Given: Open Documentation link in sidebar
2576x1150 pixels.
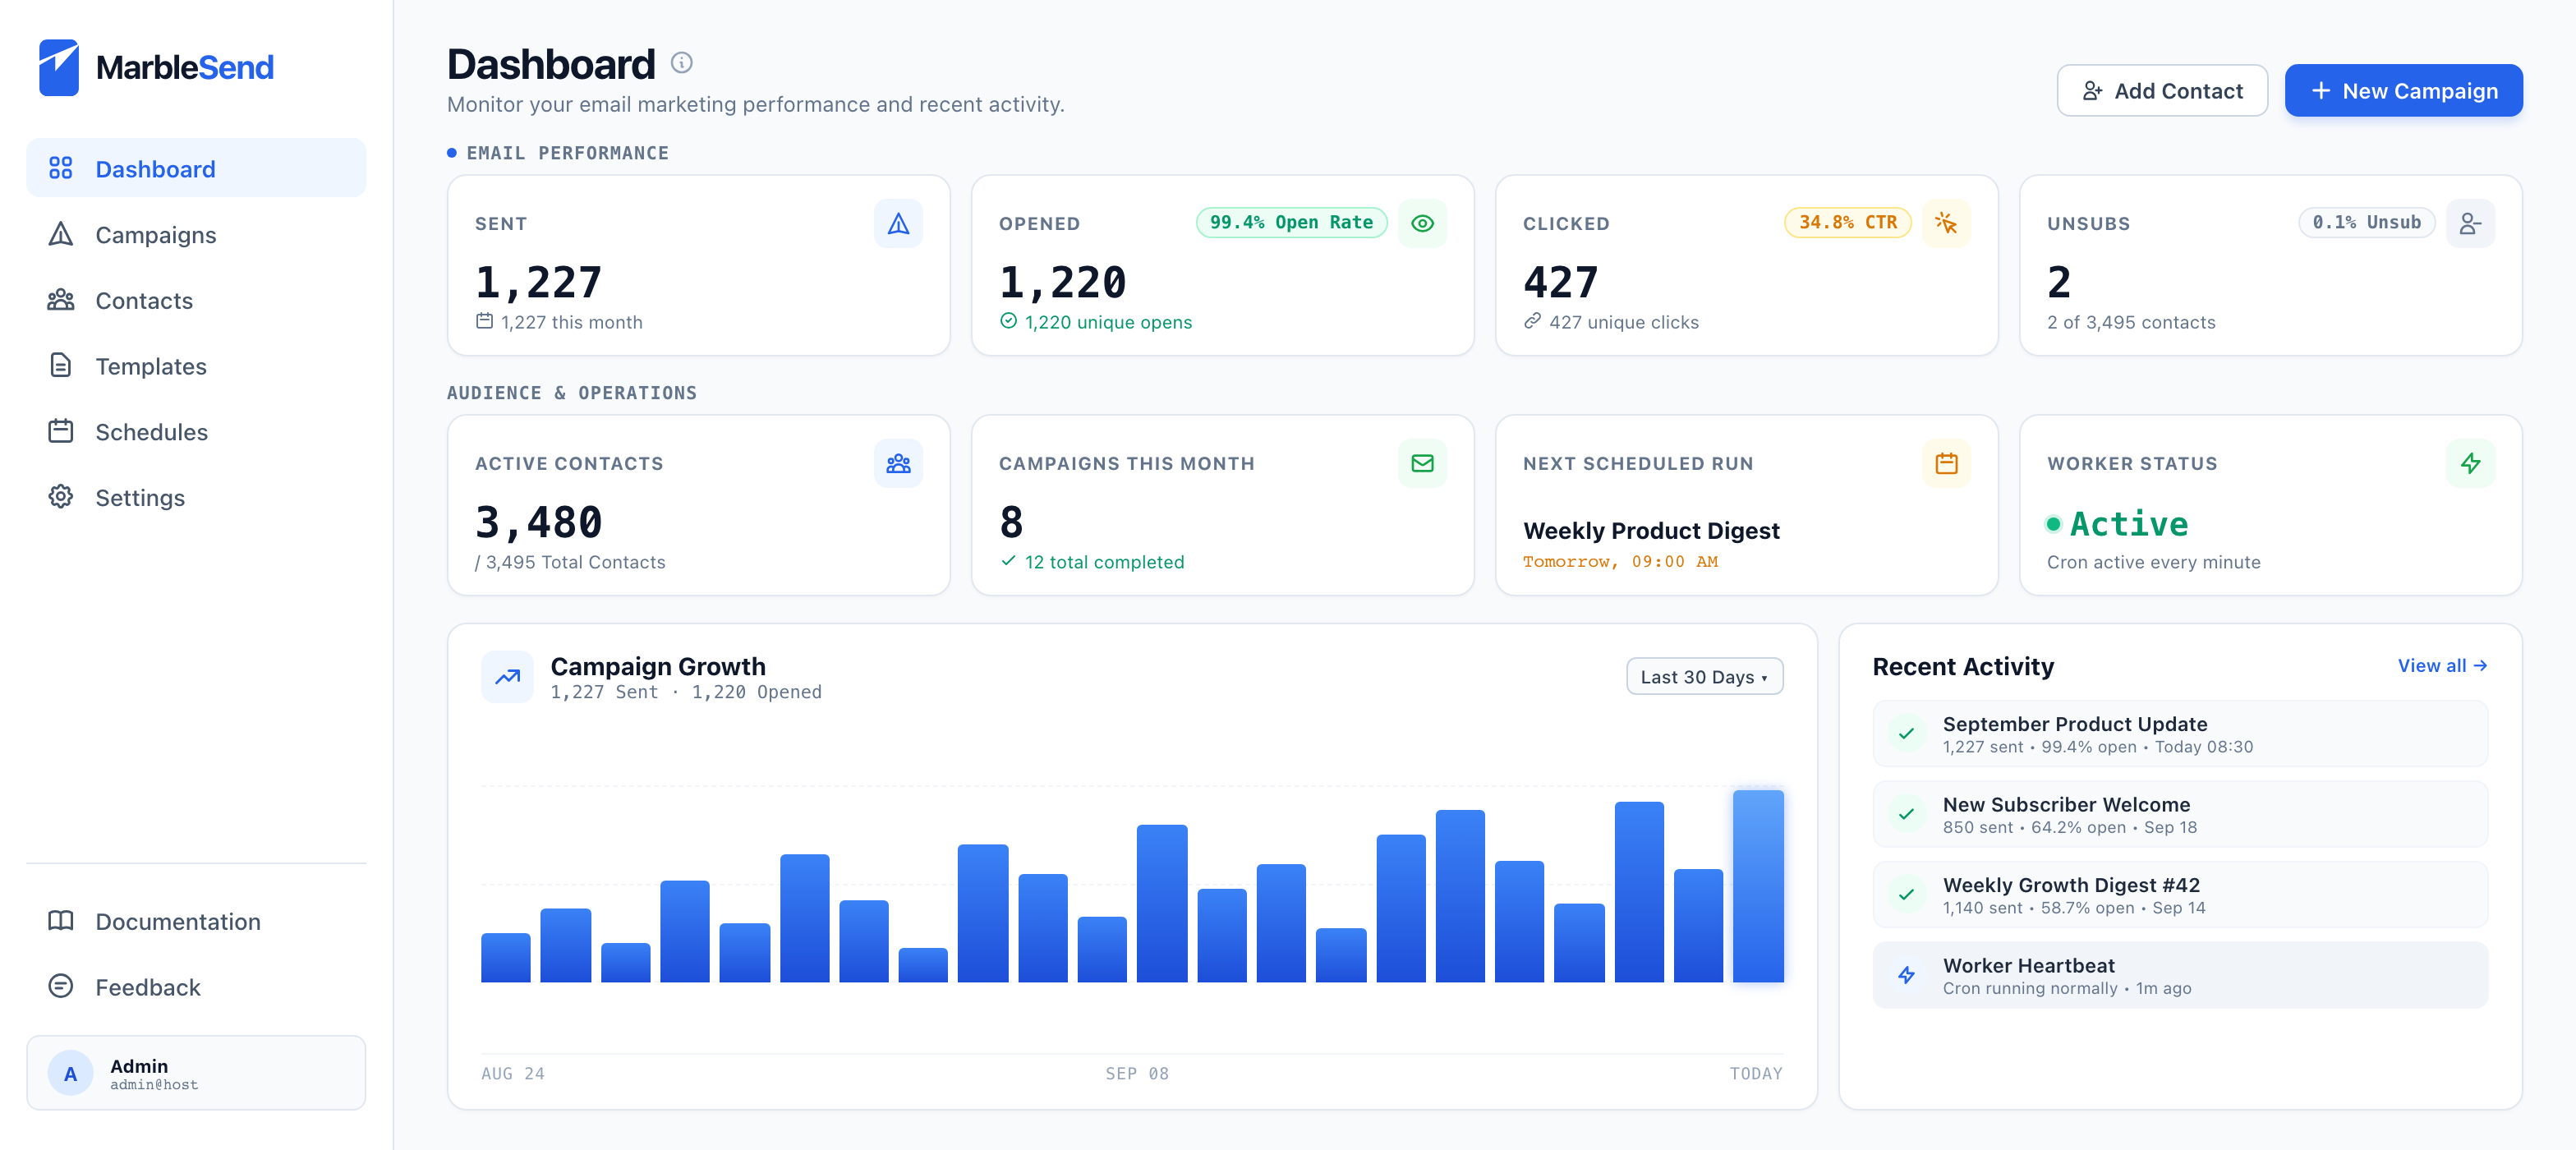Looking at the screenshot, I should point(196,921).
